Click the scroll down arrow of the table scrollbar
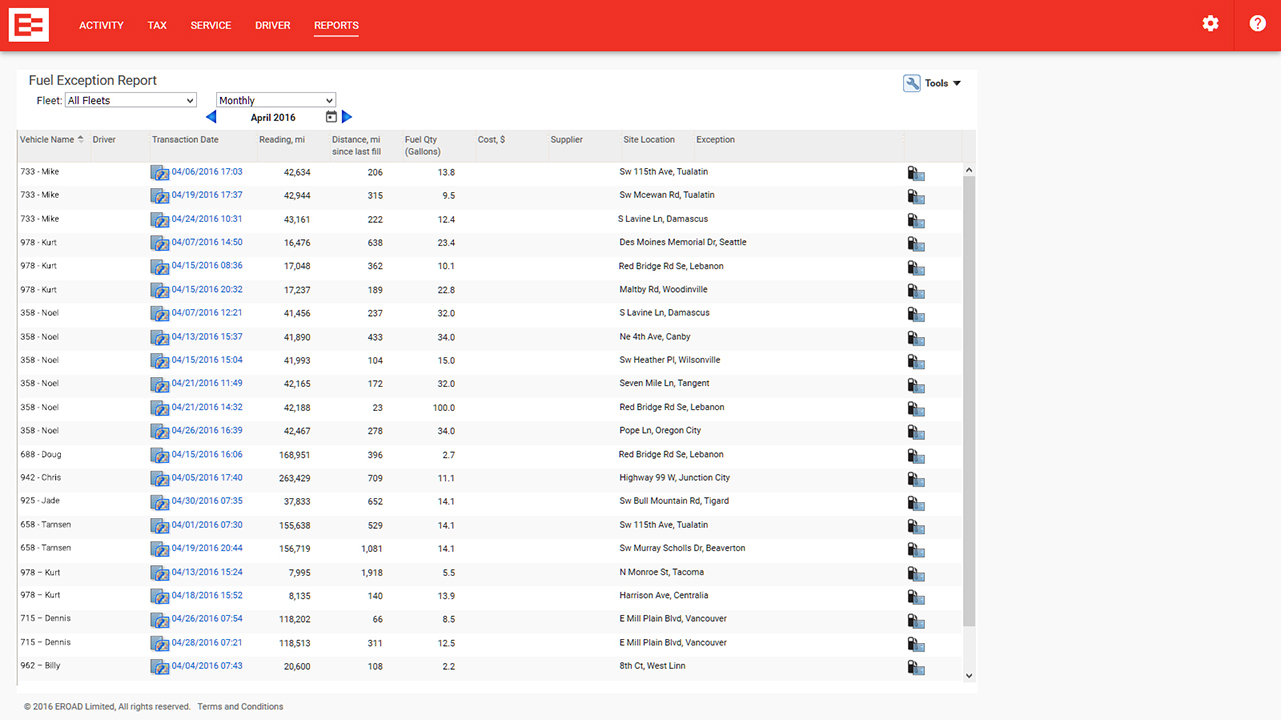This screenshot has height=720, width=1281. (968, 676)
